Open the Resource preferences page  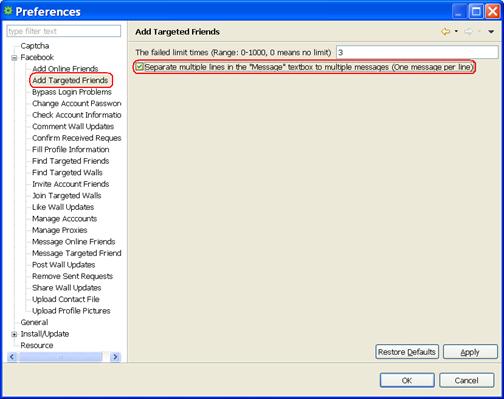pos(37,345)
